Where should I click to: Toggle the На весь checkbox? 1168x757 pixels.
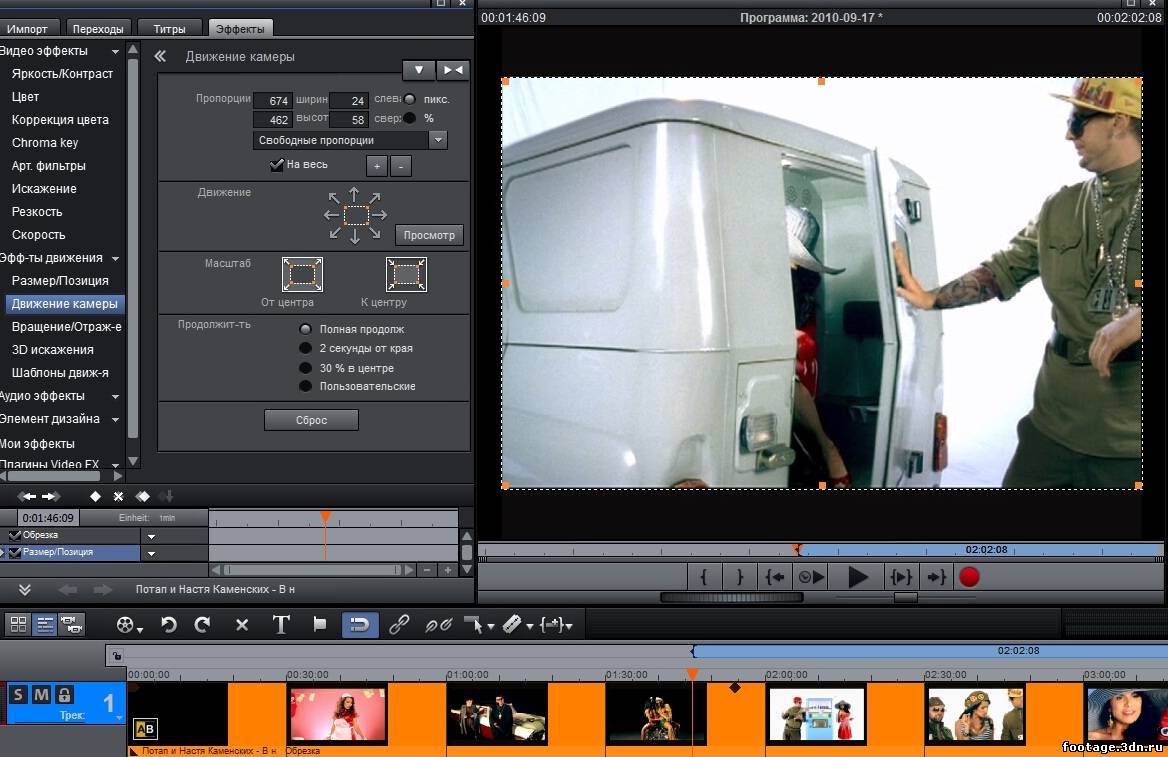pos(276,165)
